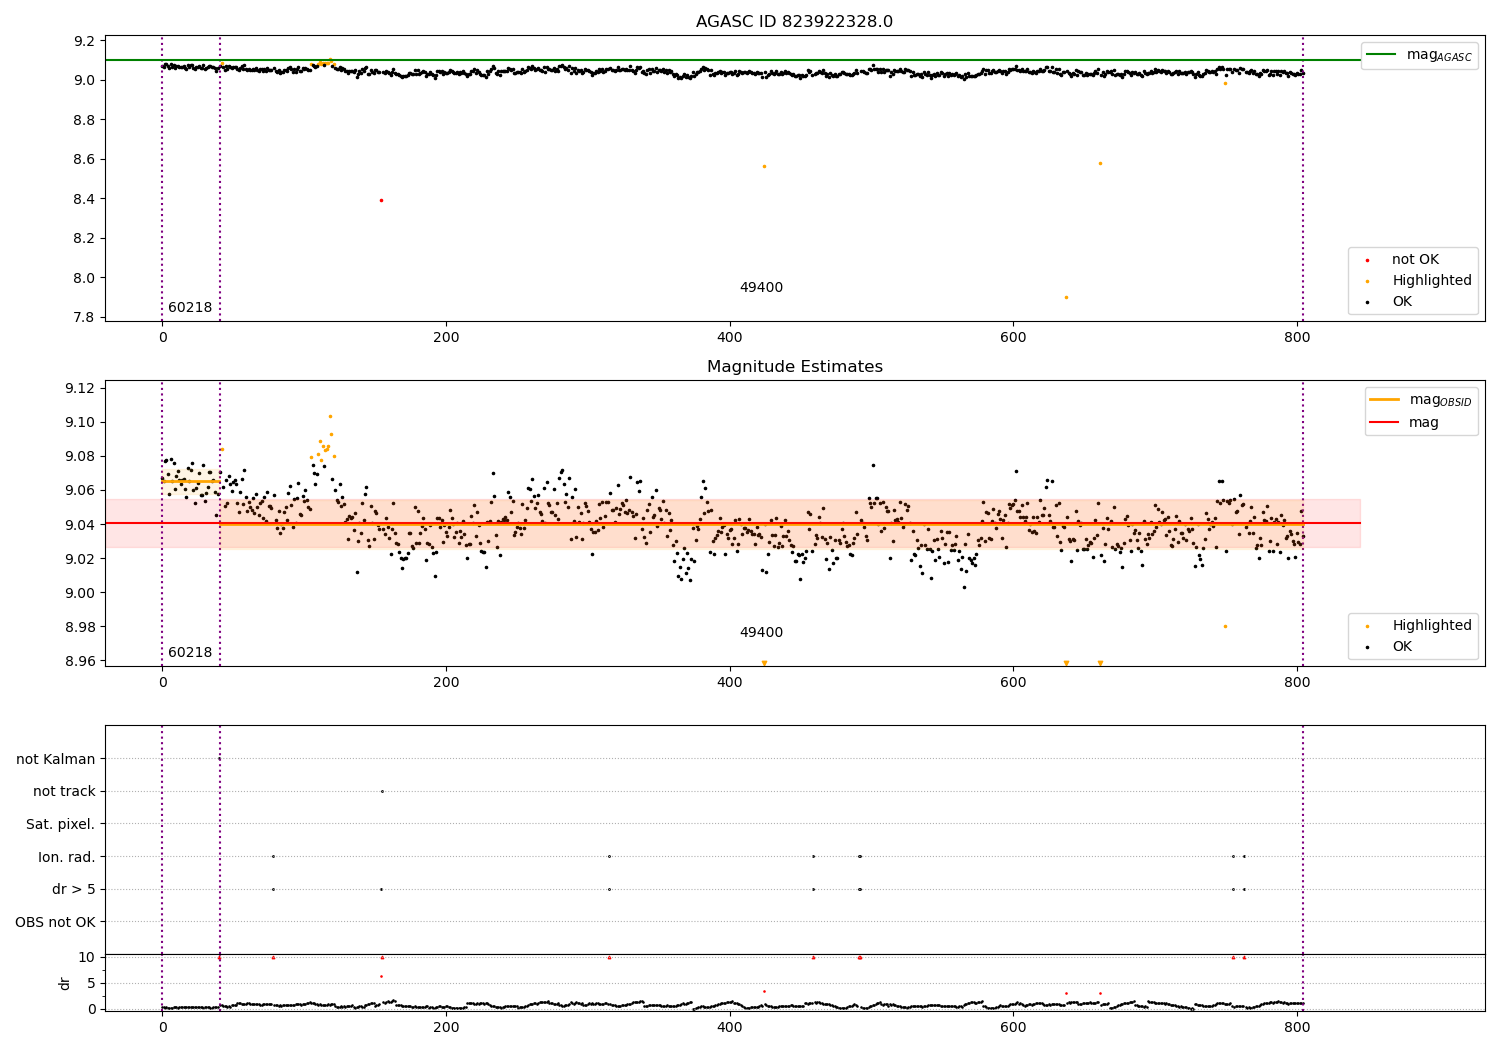Screen dimensions: 1500x1050
Task: Click the 49400 label in top plot
Action: 761,288
